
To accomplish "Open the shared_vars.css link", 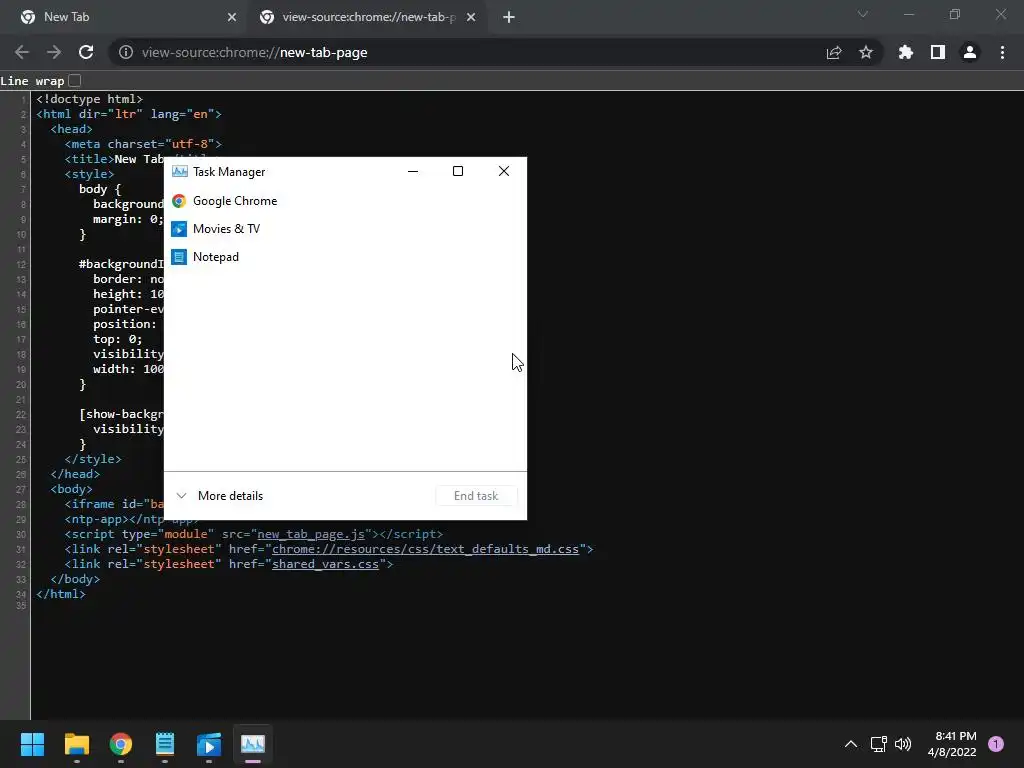I will 325,564.
